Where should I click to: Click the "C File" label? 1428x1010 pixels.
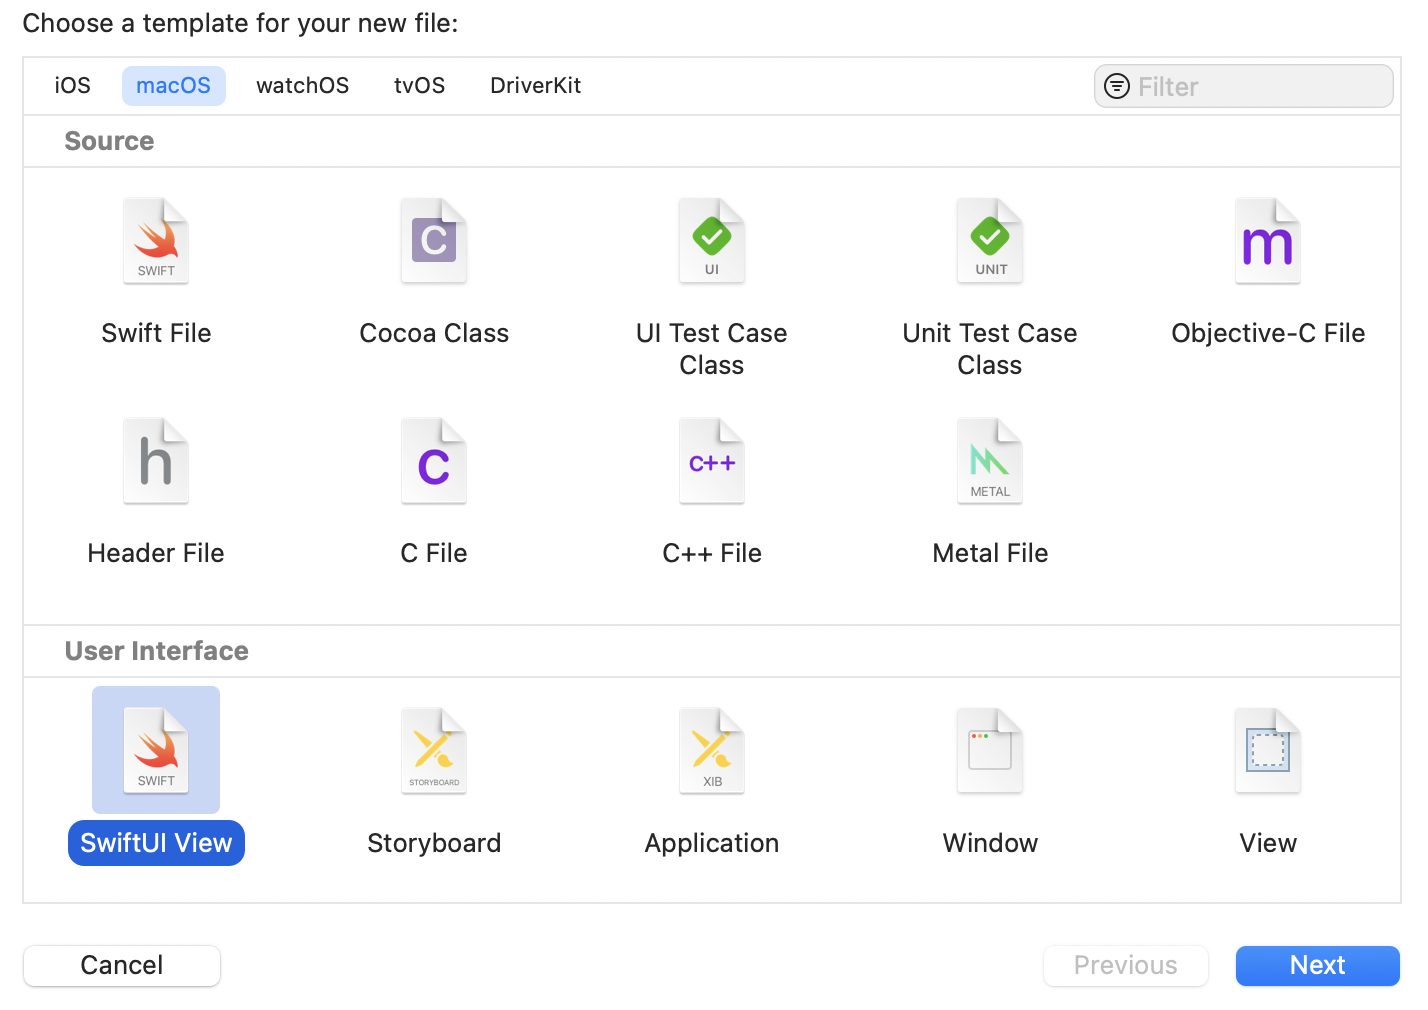(x=434, y=553)
